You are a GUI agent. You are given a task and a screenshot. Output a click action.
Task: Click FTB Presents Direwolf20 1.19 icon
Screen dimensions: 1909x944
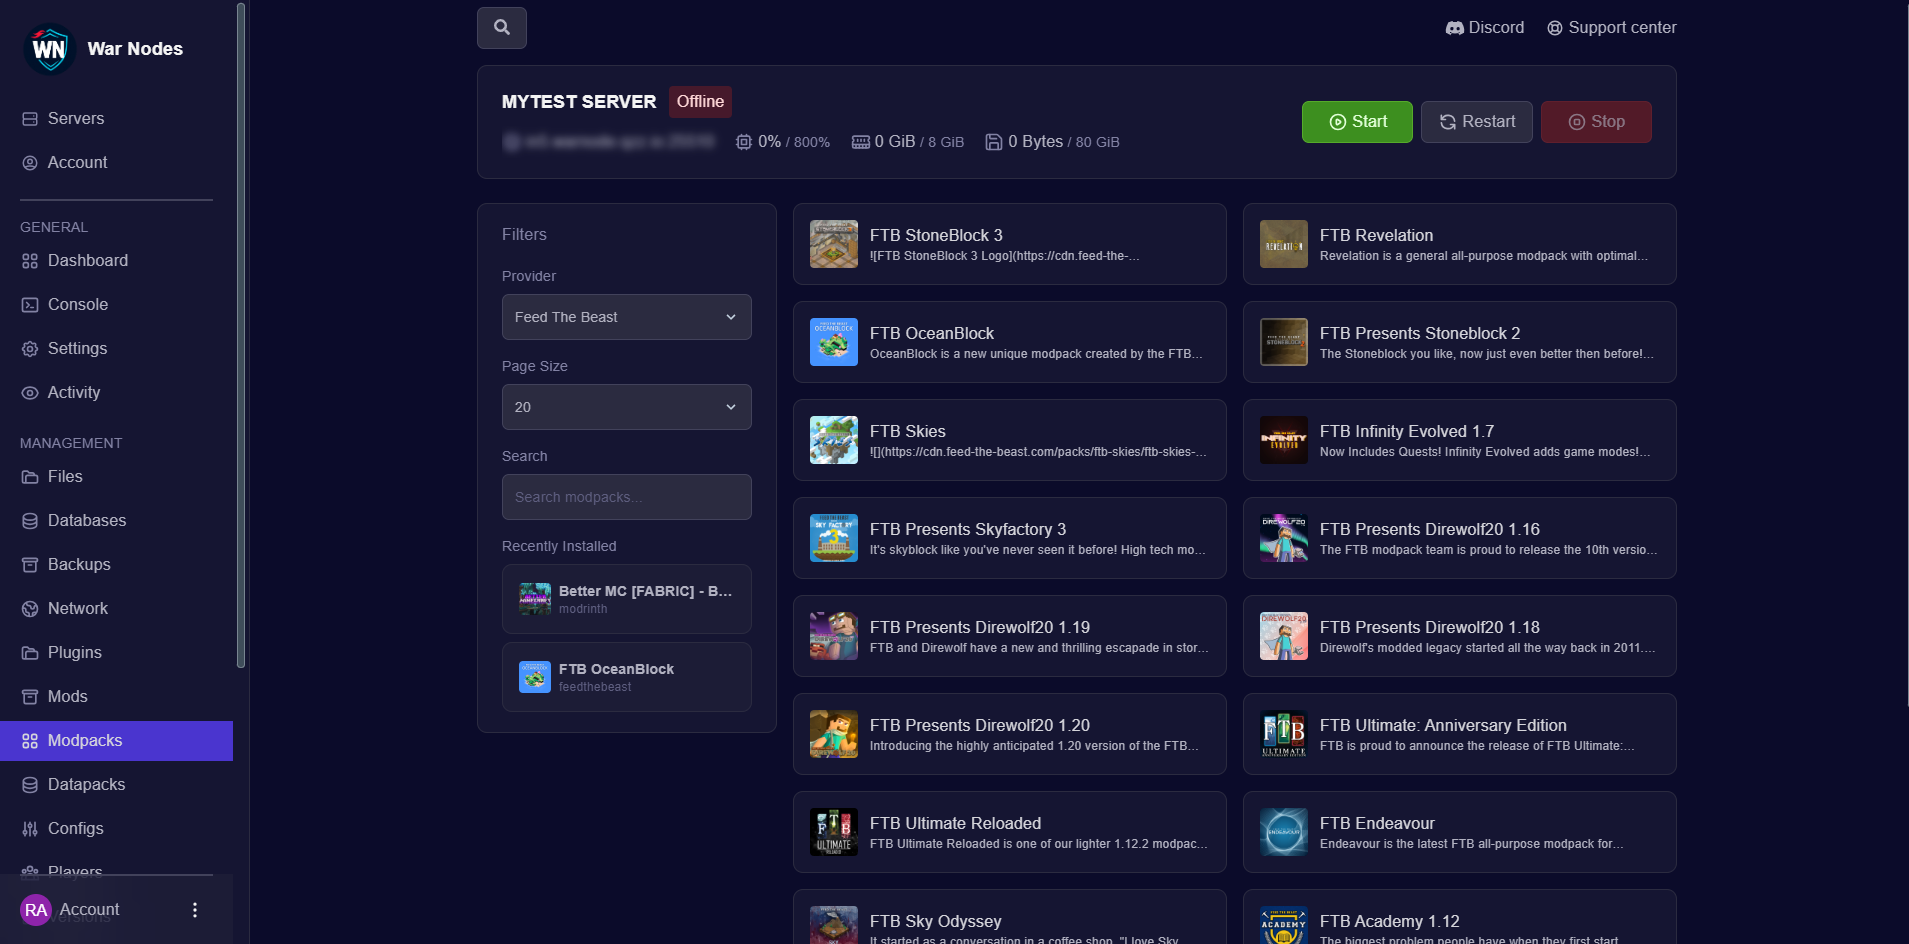(x=834, y=636)
